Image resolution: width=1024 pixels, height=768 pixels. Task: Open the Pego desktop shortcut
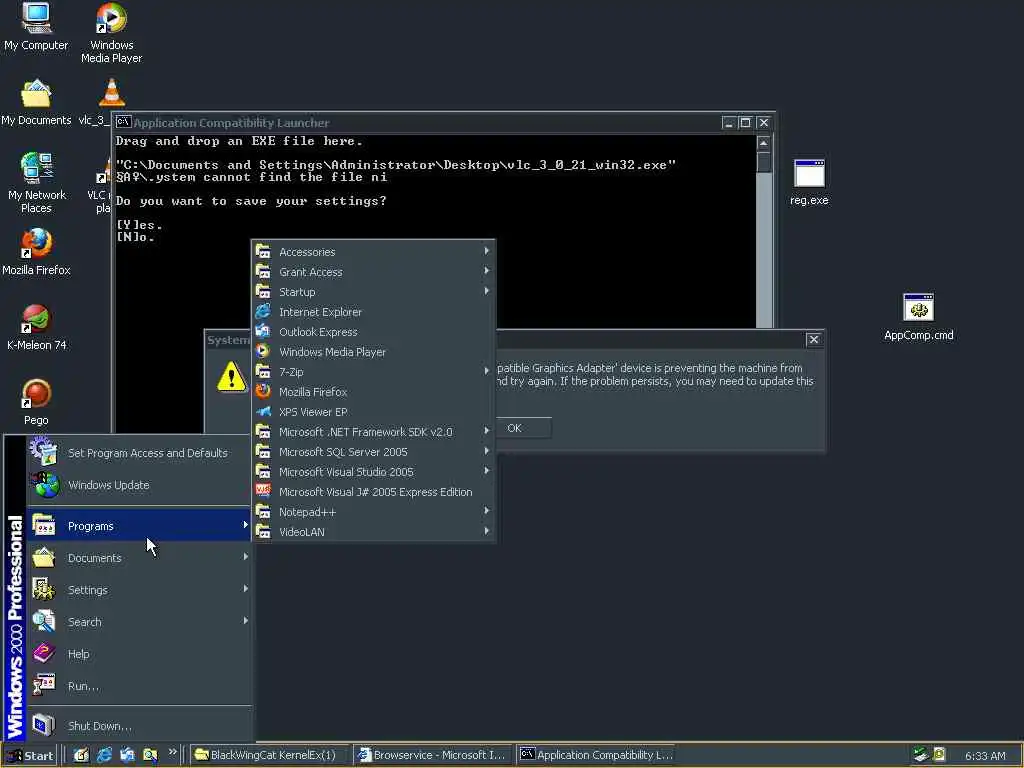pos(36,402)
